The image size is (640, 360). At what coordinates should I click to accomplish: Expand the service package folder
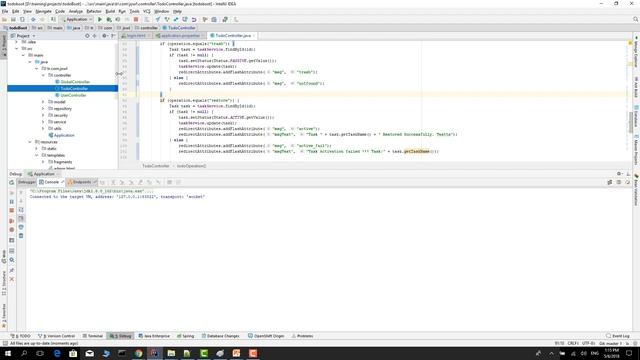[43, 122]
